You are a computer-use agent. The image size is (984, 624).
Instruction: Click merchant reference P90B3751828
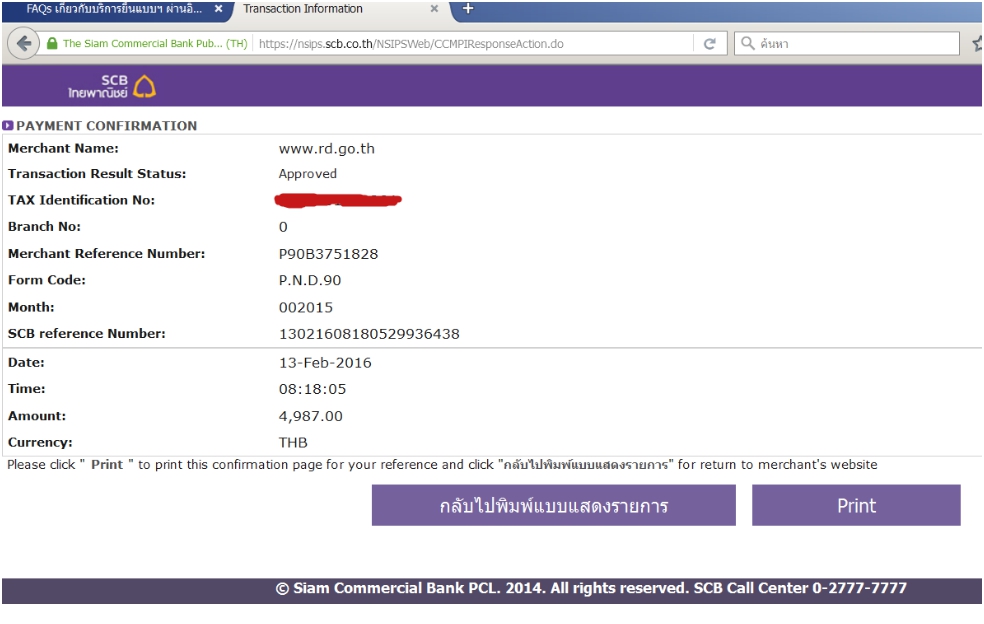click(x=328, y=254)
